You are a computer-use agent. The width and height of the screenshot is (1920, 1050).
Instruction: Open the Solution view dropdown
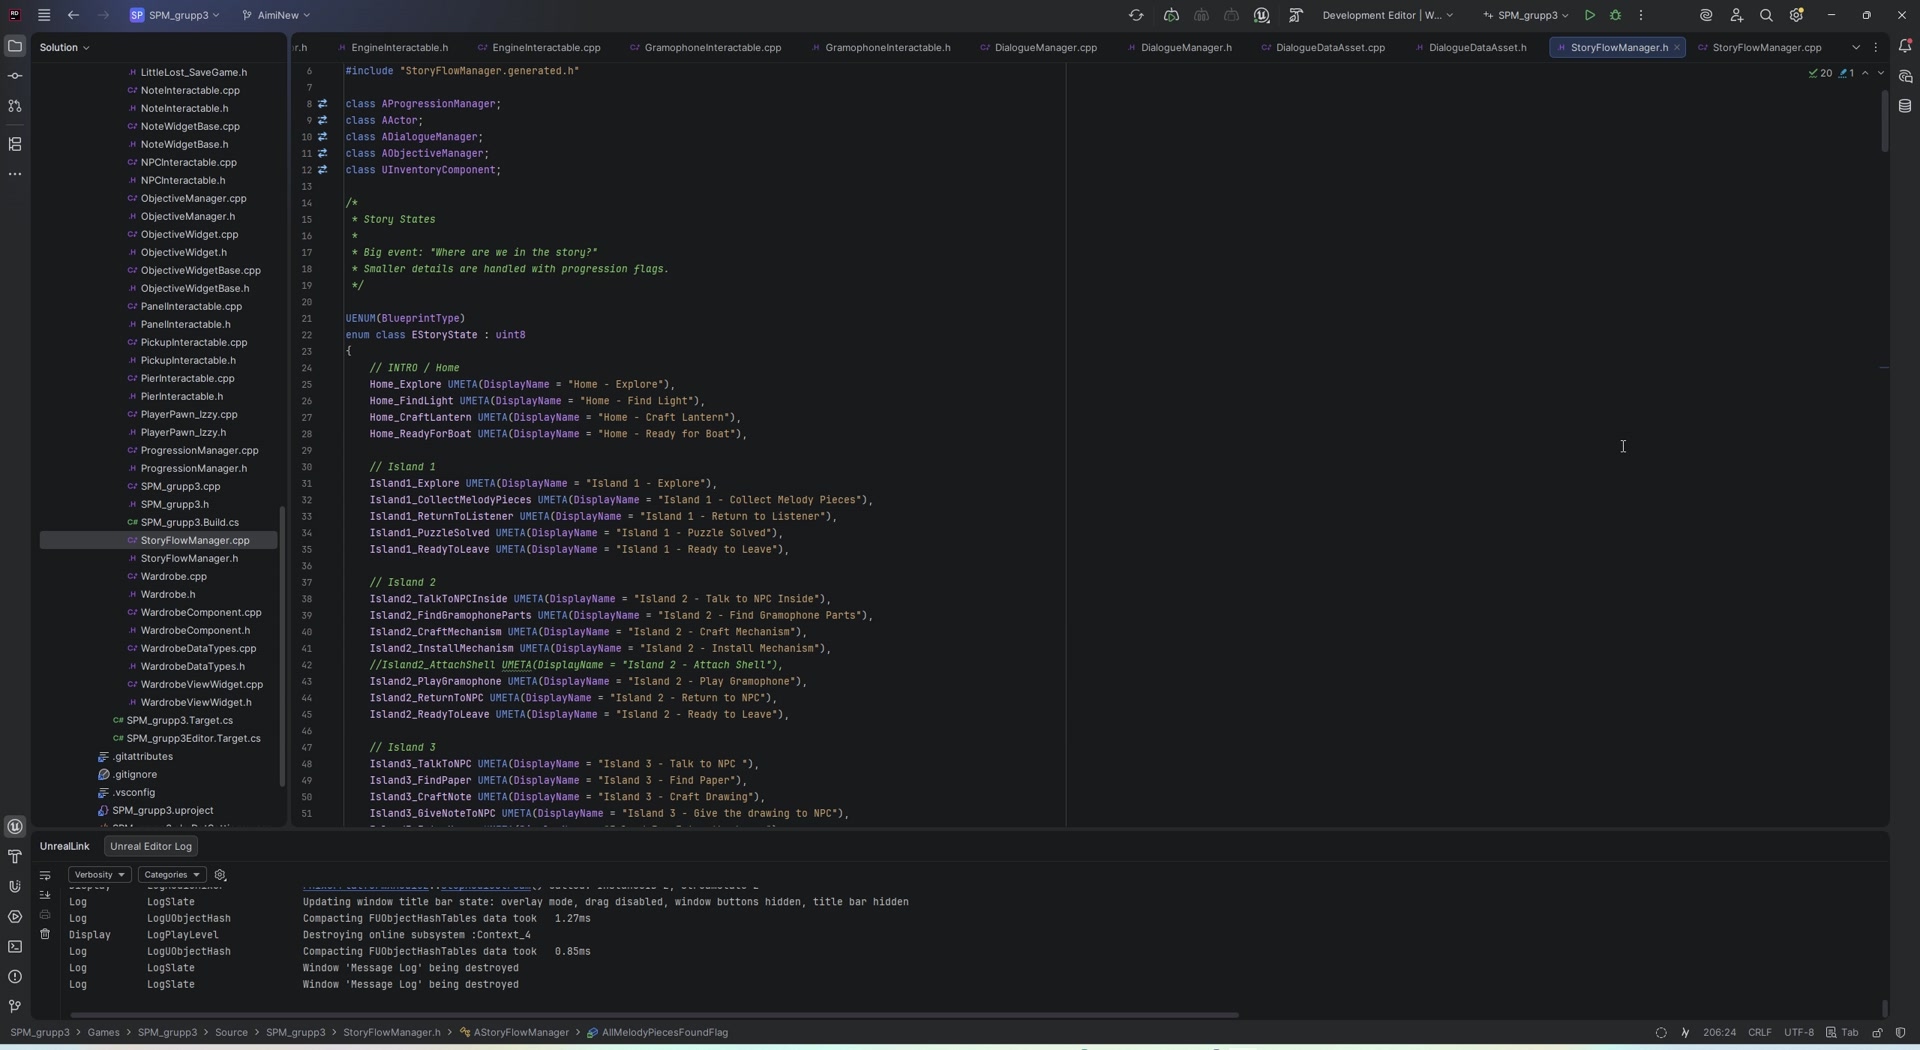pos(65,47)
